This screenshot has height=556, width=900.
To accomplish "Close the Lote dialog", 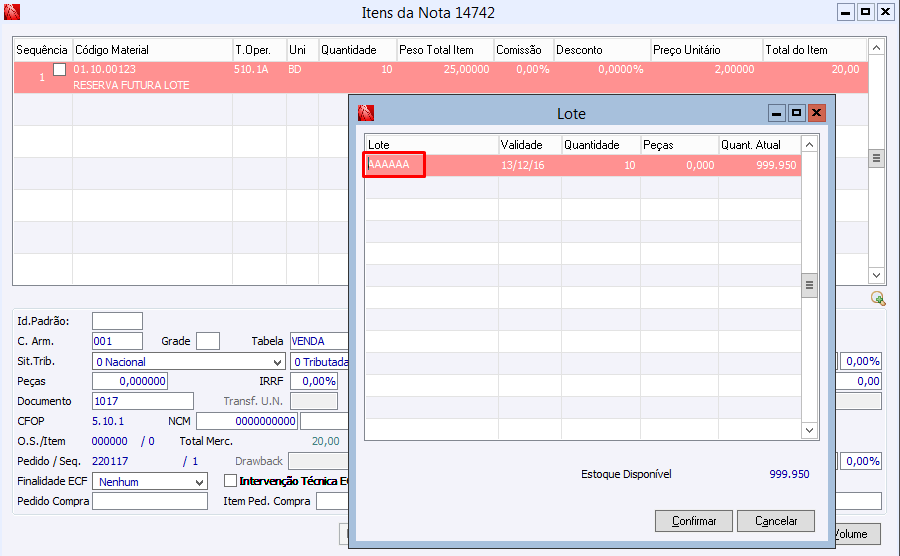I will [816, 113].
